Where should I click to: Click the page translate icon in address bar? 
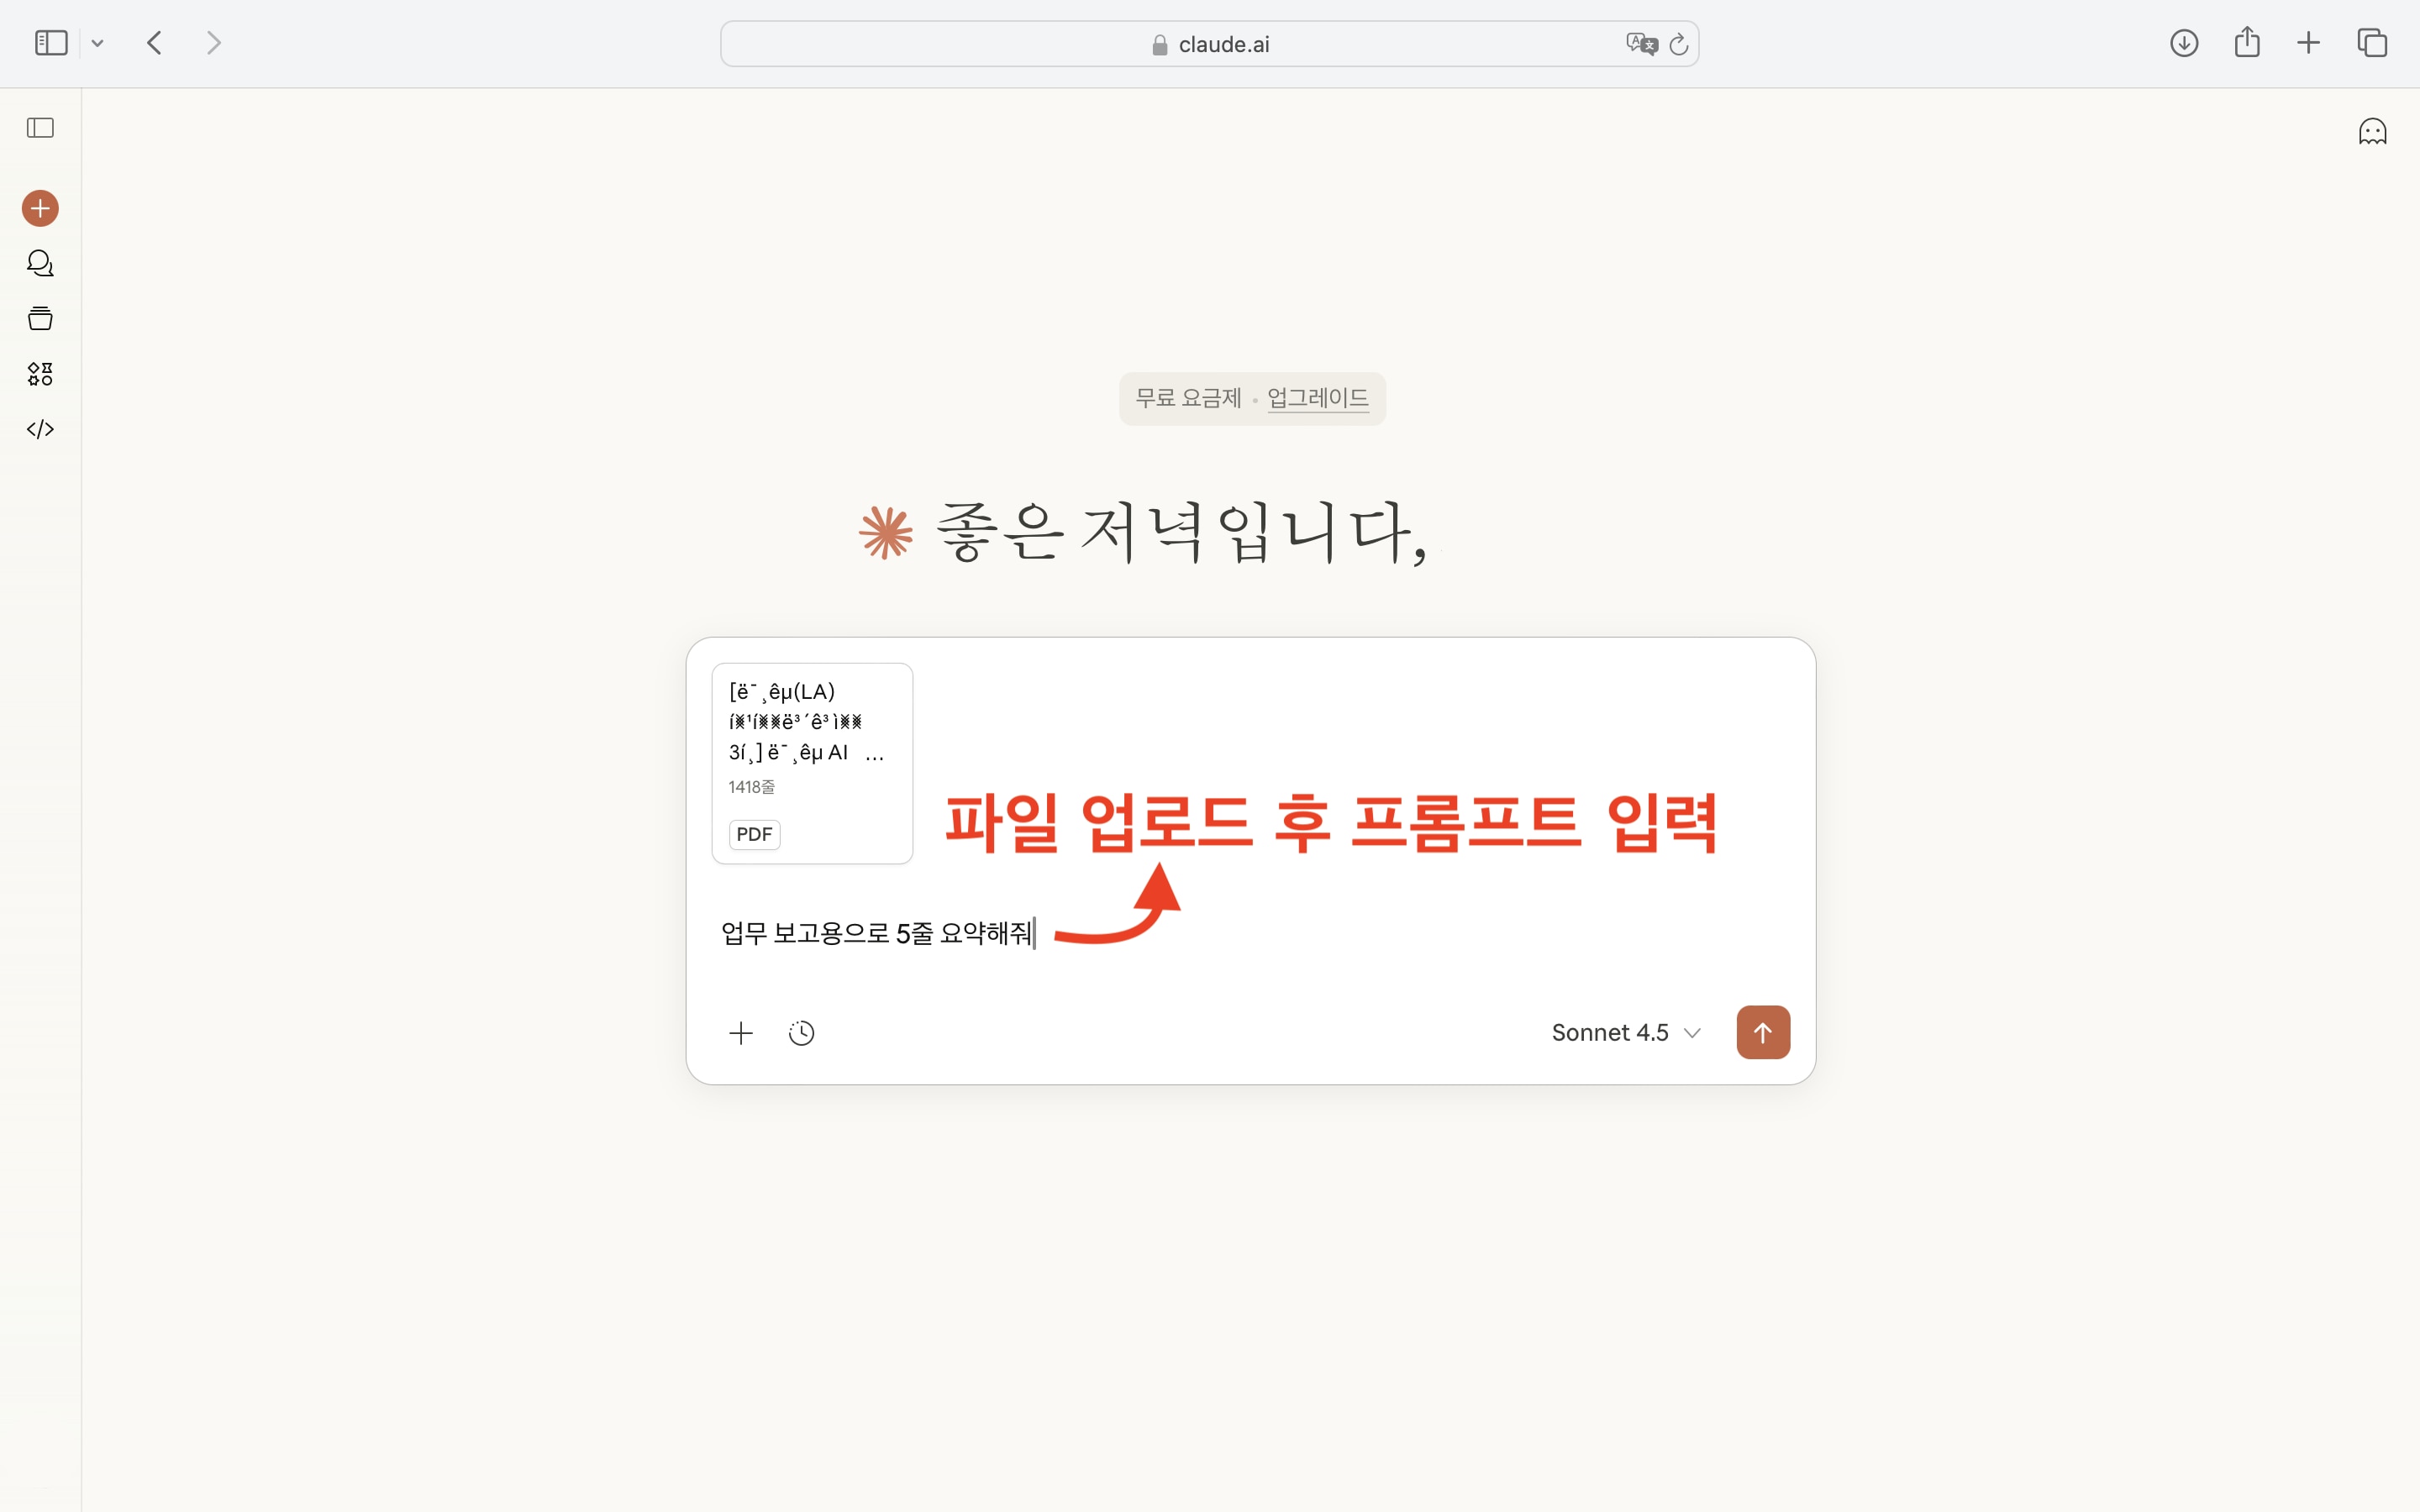click(x=1640, y=44)
